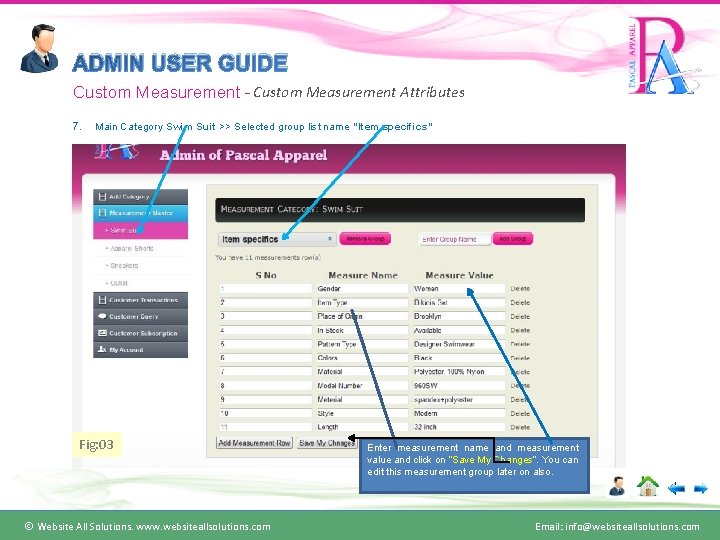Click the info@websiteallsolutions.com email link
The width and height of the screenshot is (720, 540).
(632, 527)
